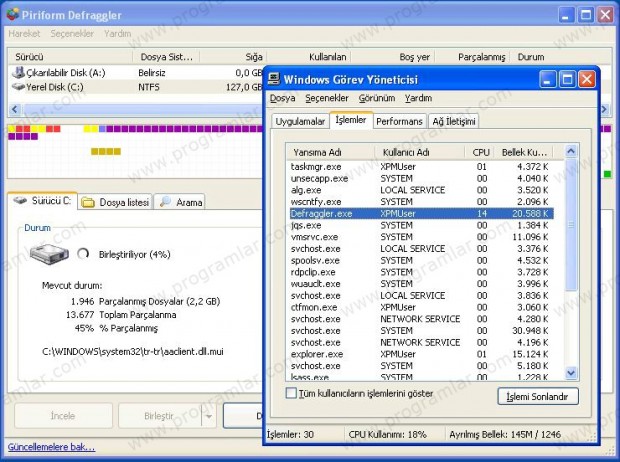Select alg.exe process row
Screen dimensions: 620x462
coord(421,190)
